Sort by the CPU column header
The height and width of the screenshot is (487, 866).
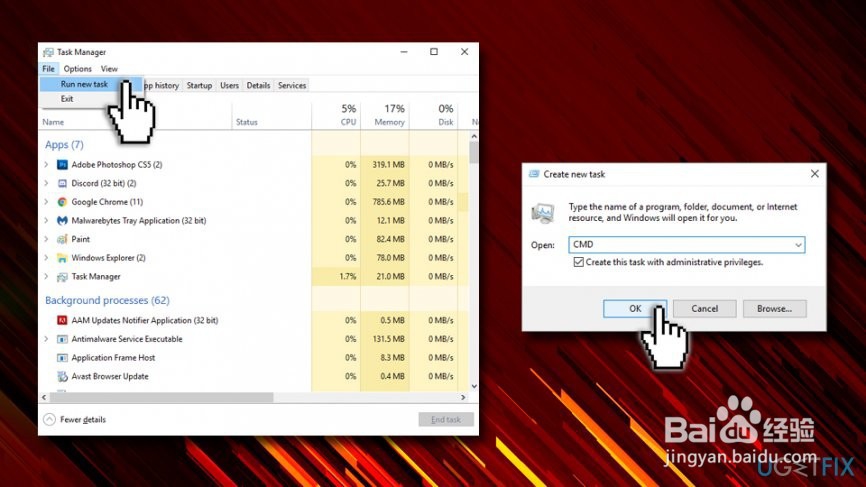tap(336, 115)
